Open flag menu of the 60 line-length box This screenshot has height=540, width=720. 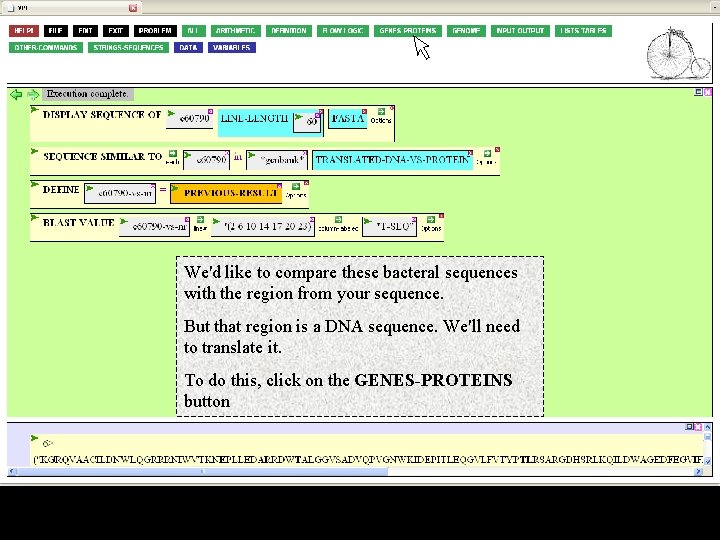298,117
